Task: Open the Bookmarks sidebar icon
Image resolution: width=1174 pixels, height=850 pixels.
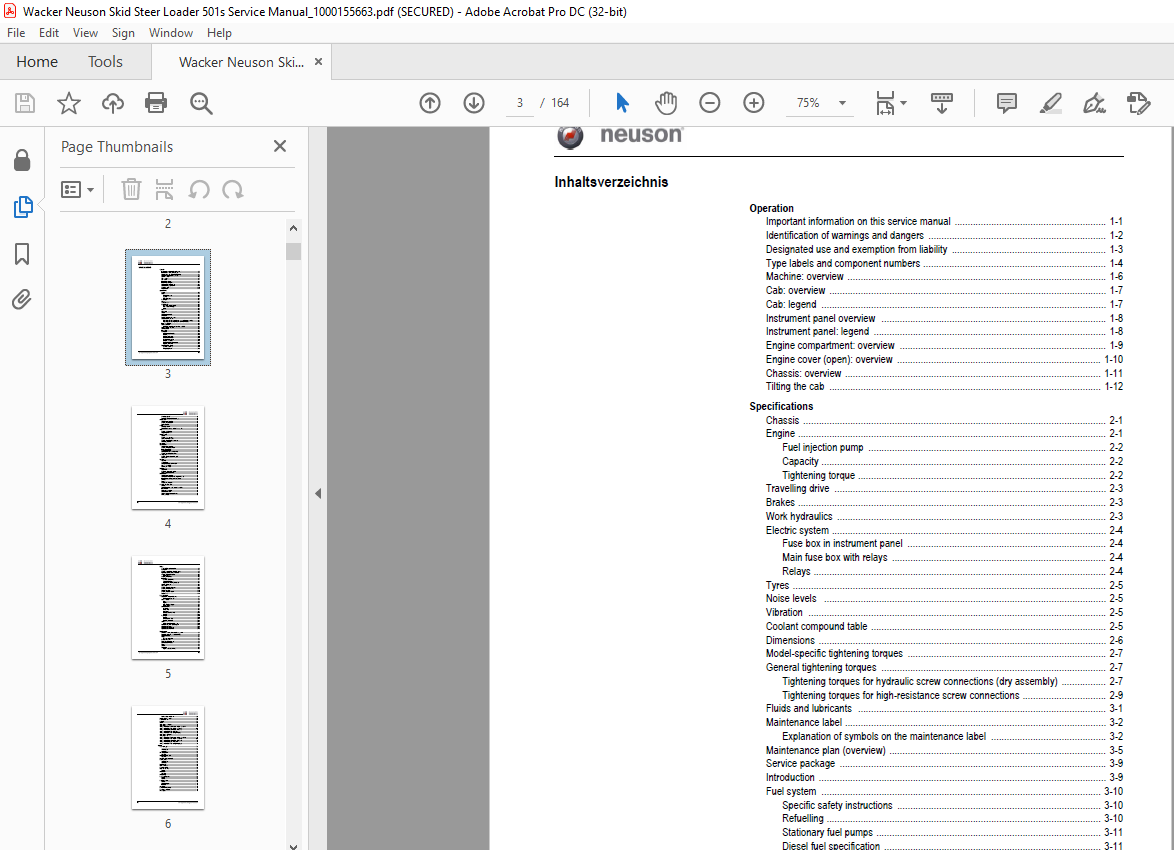Action: (x=22, y=254)
